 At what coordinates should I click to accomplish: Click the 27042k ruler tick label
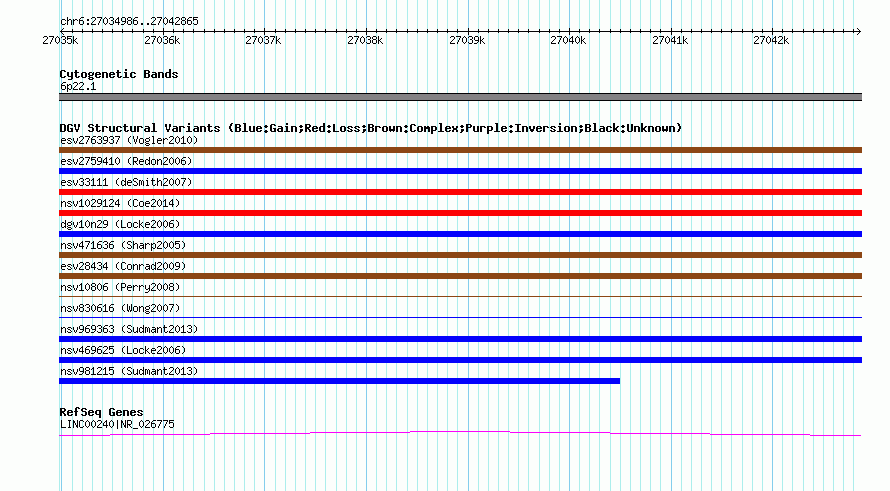point(771,40)
